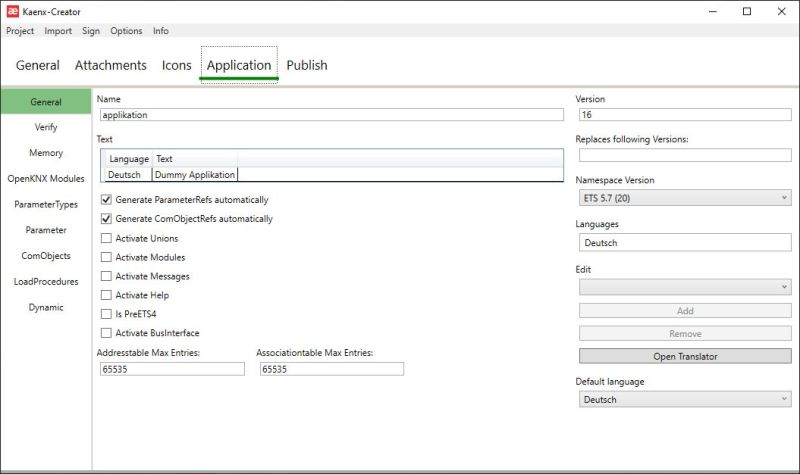Open the ComObjects sidebar section
Image resolution: width=800 pixels, height=474 pixels.
click(x=46, y=256)
